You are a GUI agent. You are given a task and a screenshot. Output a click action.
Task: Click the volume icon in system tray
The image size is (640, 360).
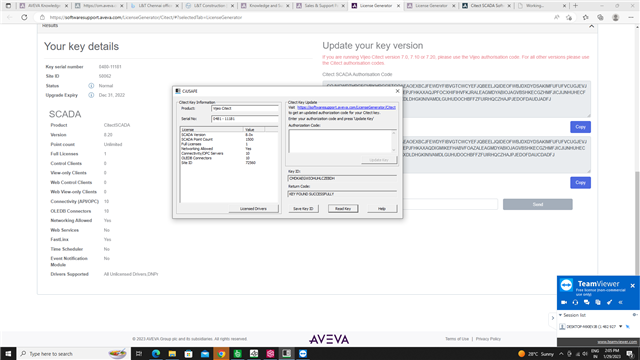point(585,354)
